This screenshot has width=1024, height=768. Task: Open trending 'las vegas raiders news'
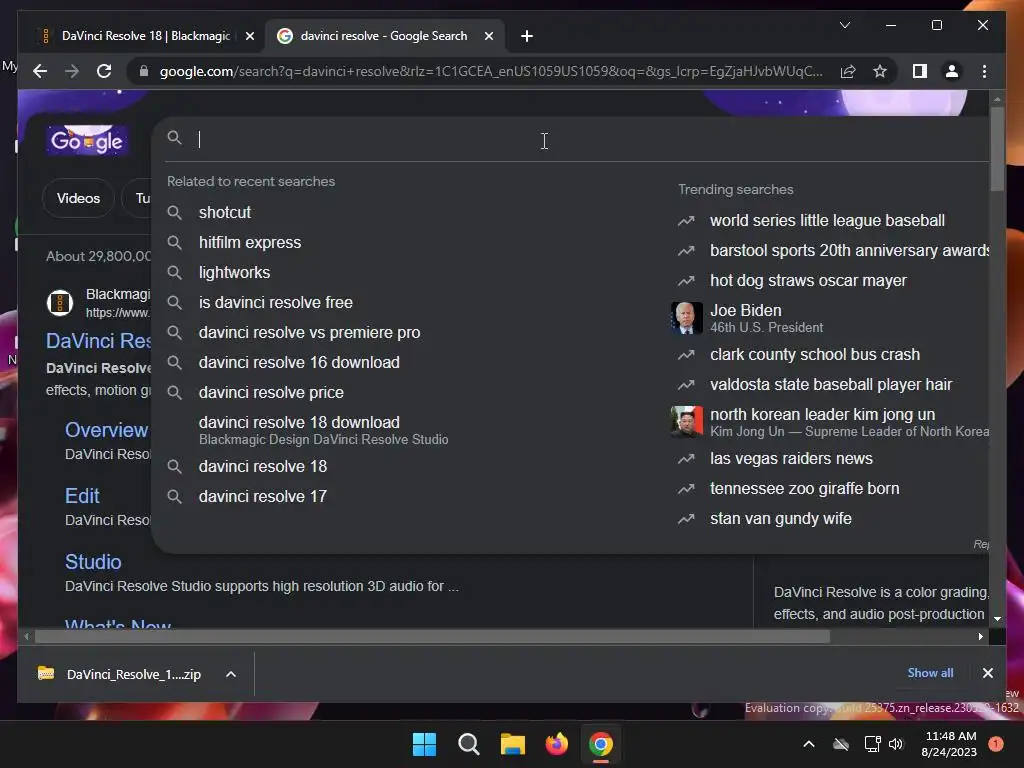791,458
